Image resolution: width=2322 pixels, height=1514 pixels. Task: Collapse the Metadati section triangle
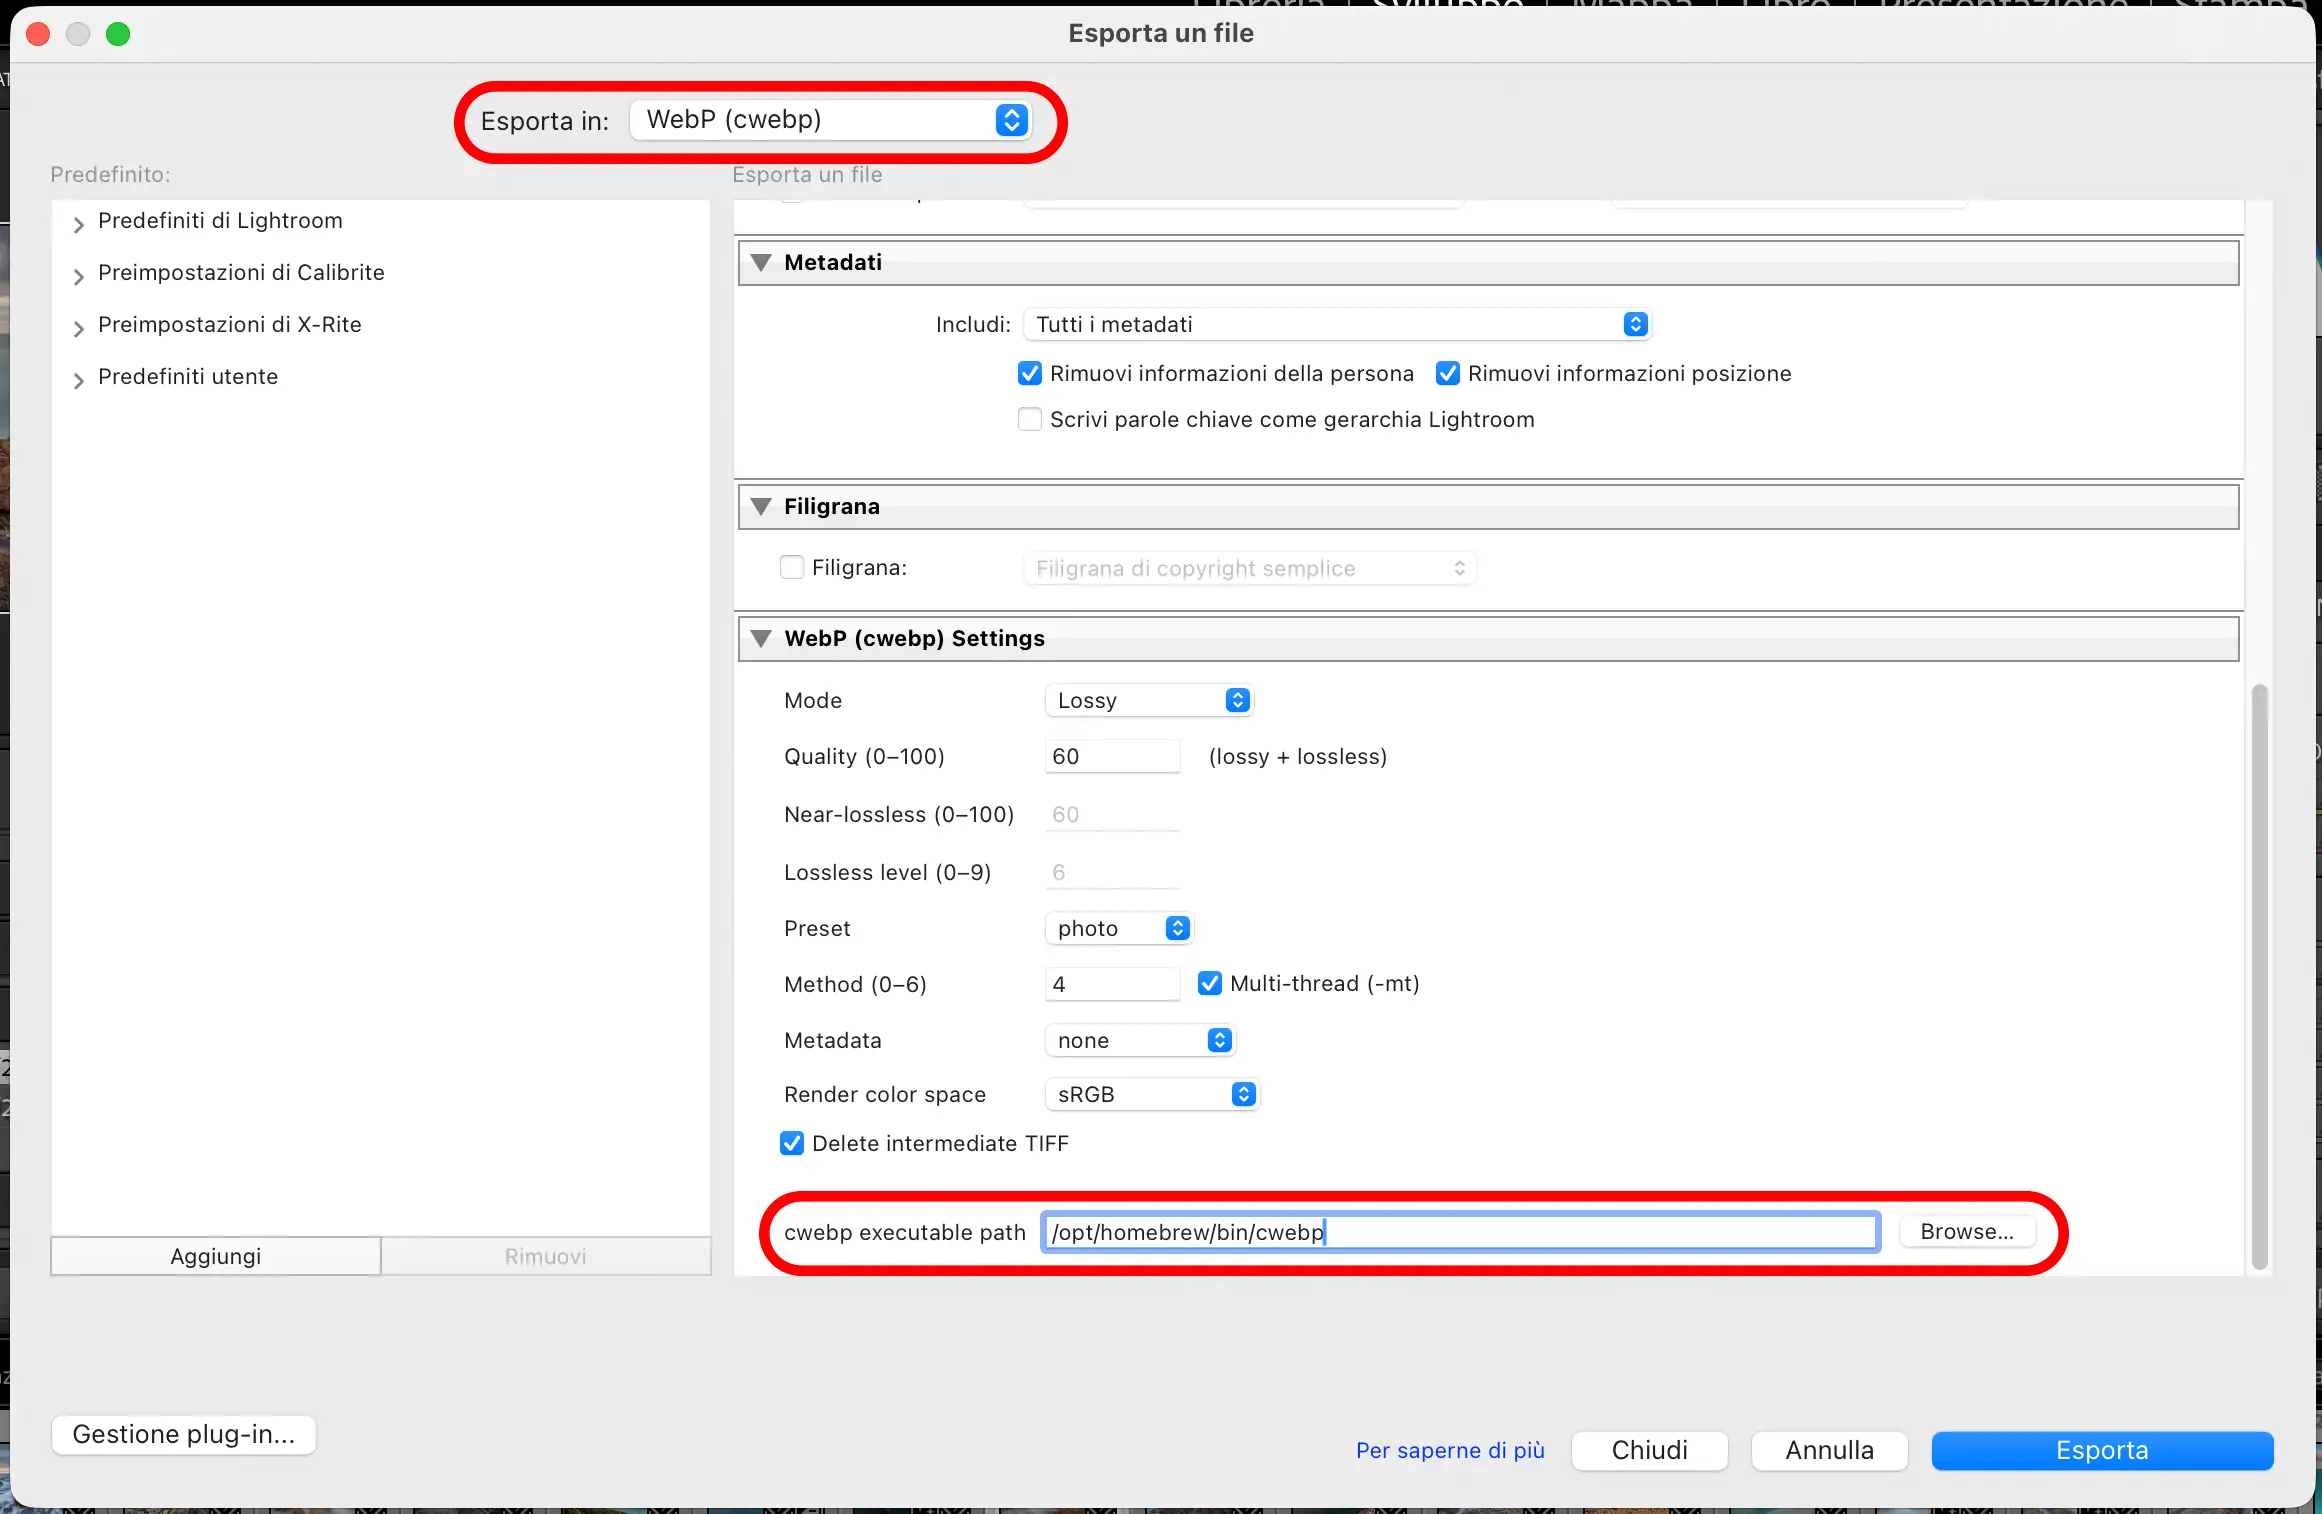tap(761, 263)
